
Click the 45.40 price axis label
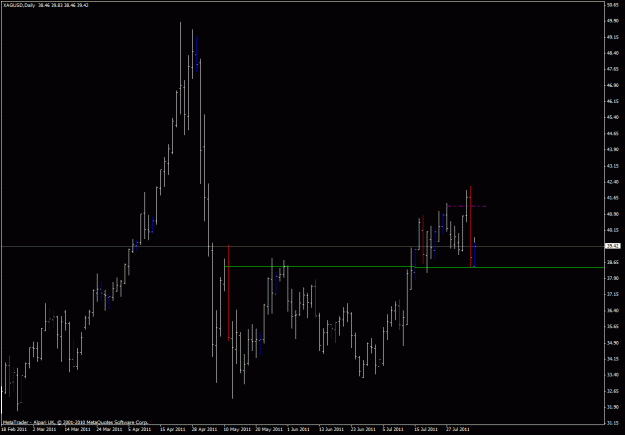click(613, 117)
